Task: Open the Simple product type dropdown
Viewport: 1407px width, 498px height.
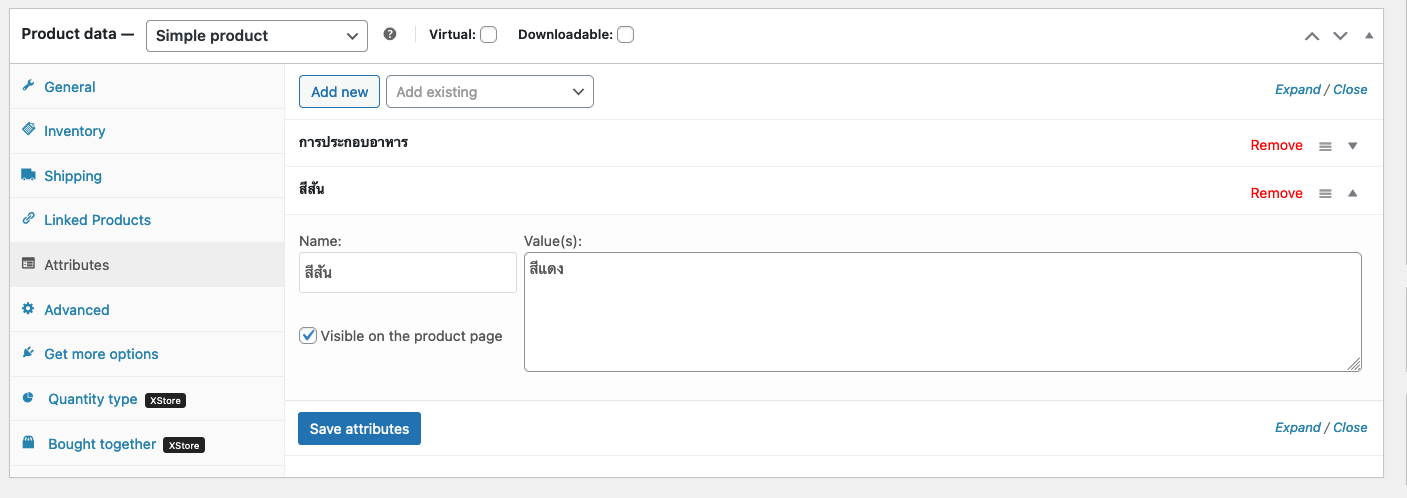Action: click(256, 35)
